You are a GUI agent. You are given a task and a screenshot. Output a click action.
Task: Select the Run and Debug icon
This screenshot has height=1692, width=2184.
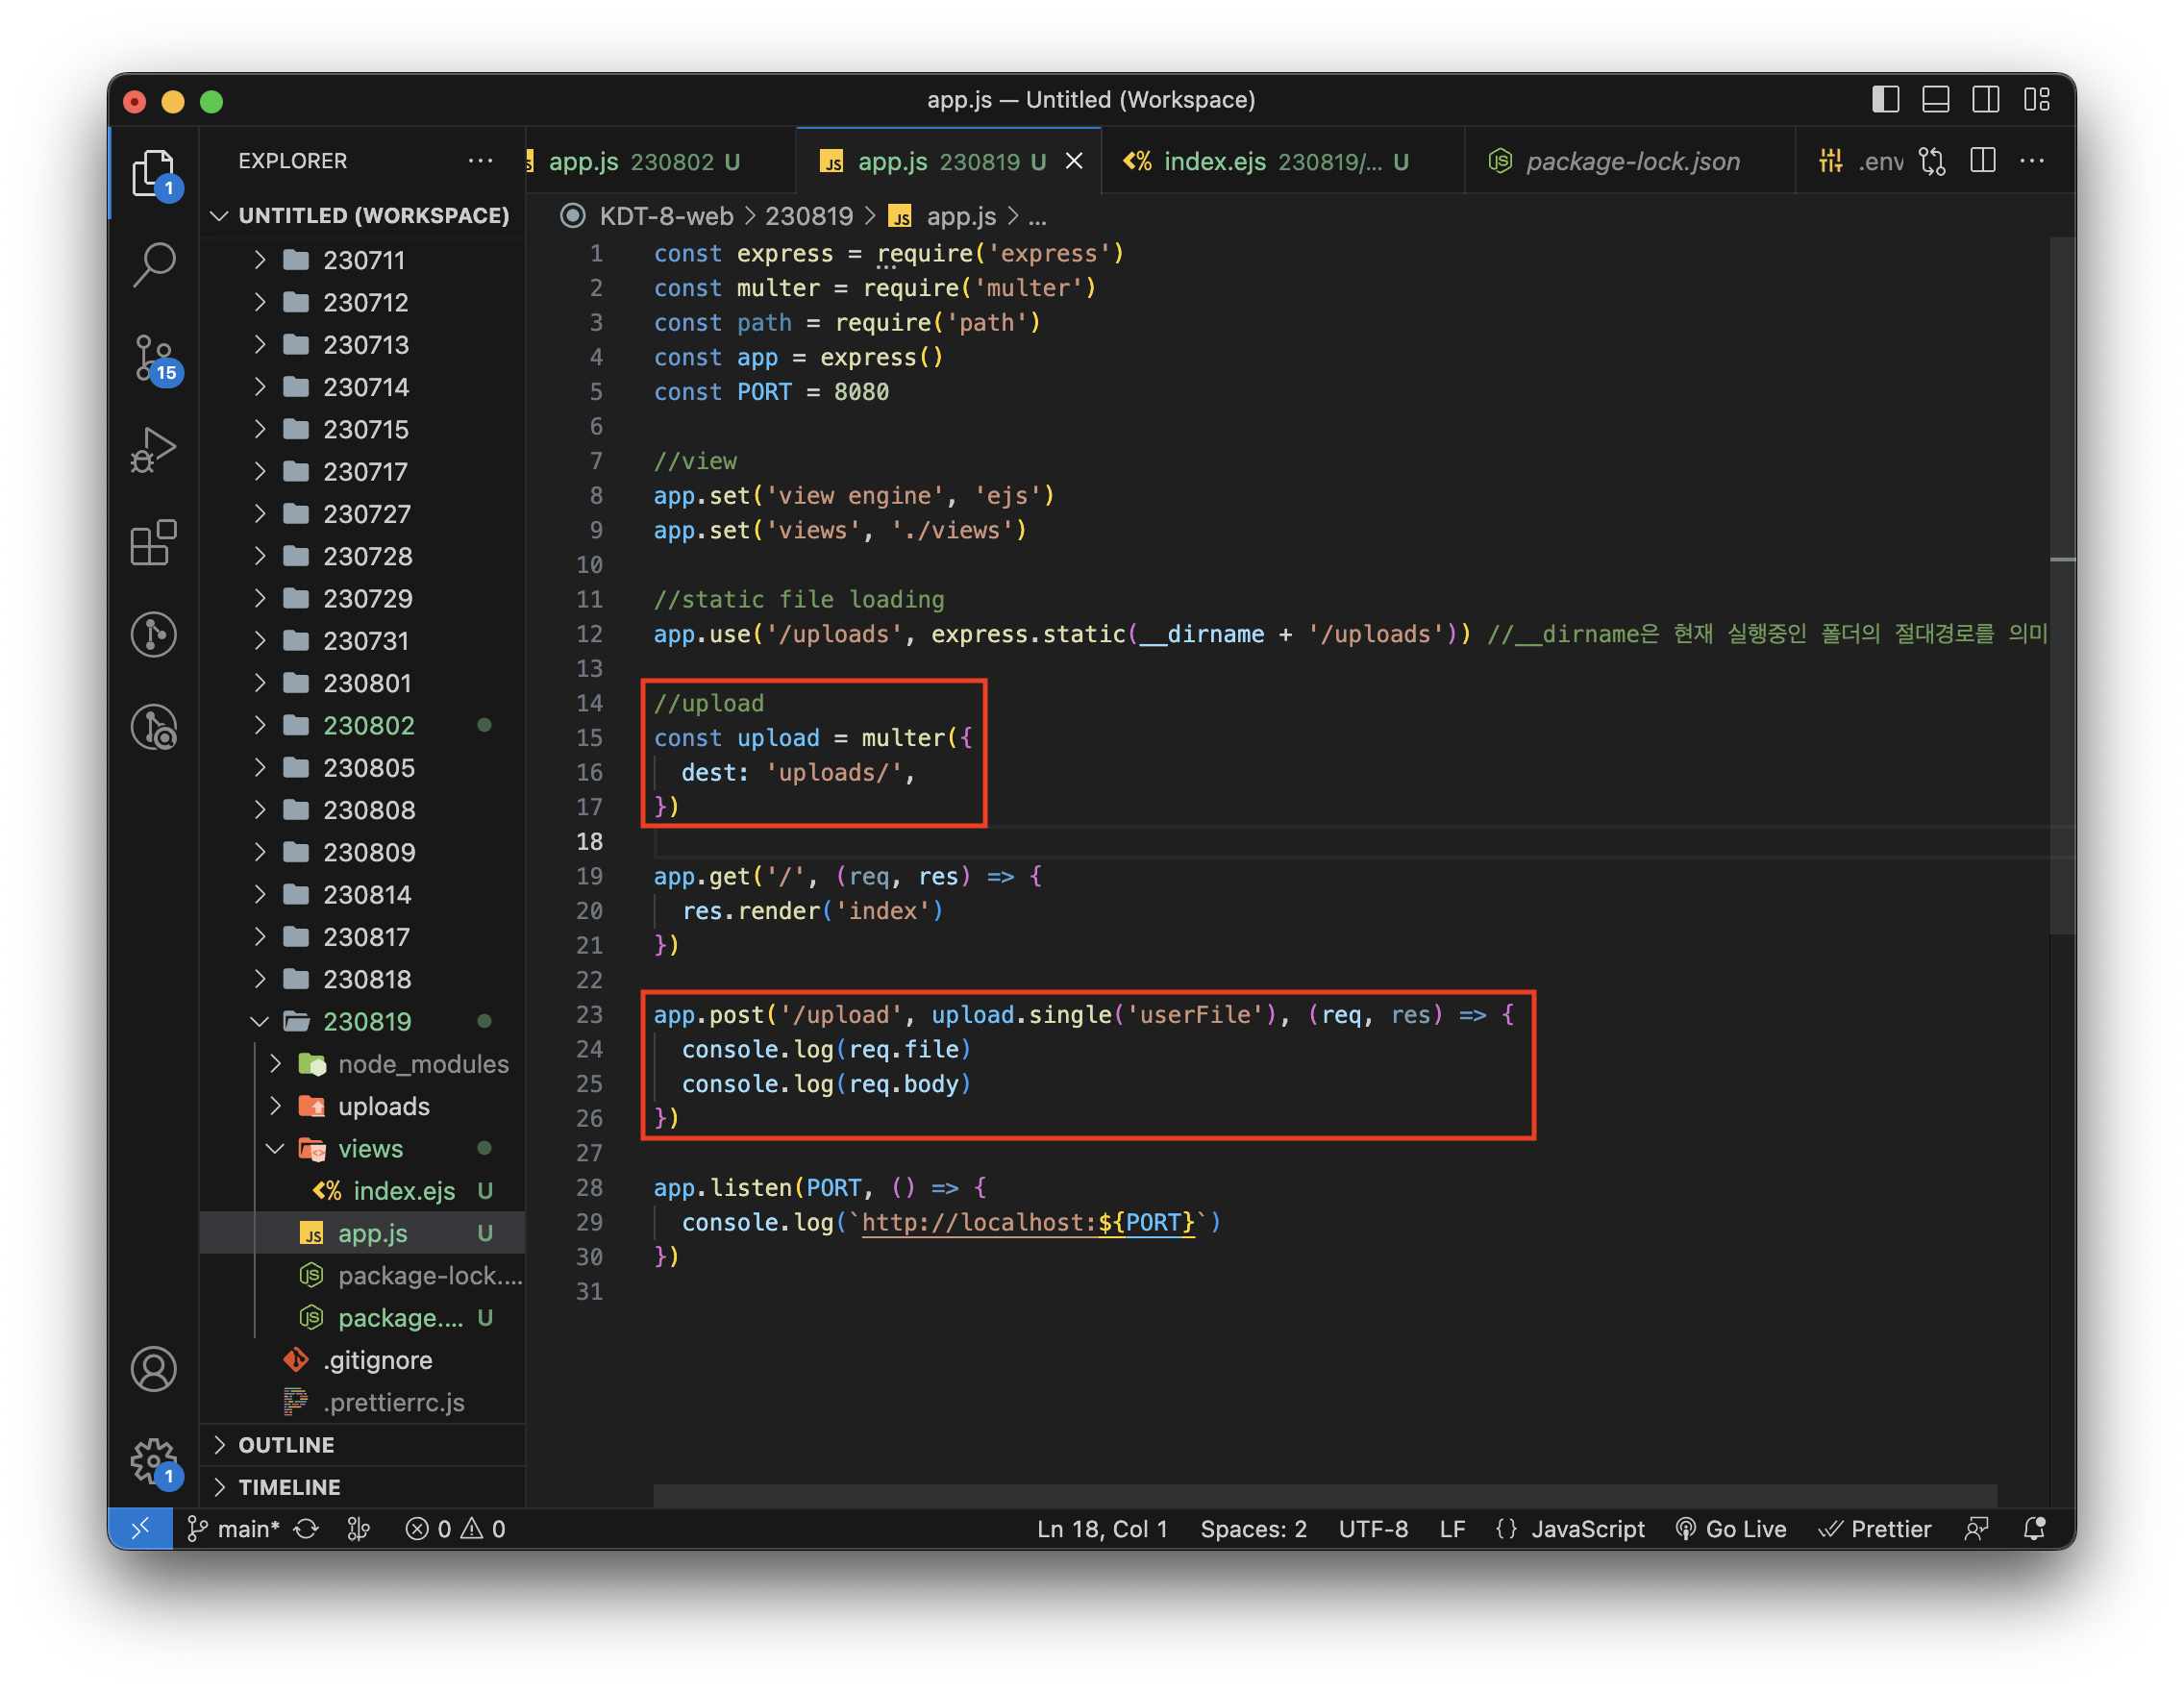pyautogui.click(x=154, y=450)
